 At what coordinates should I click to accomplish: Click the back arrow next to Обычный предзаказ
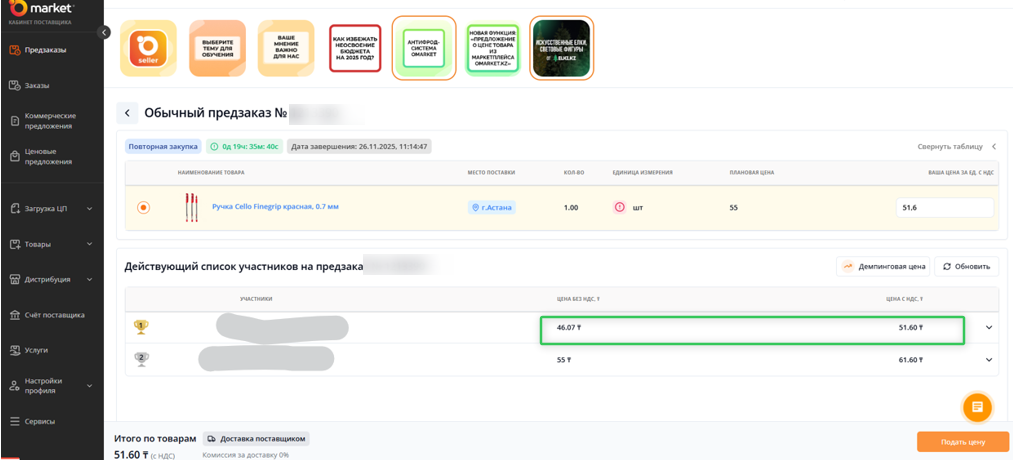(x=127, y=113)
